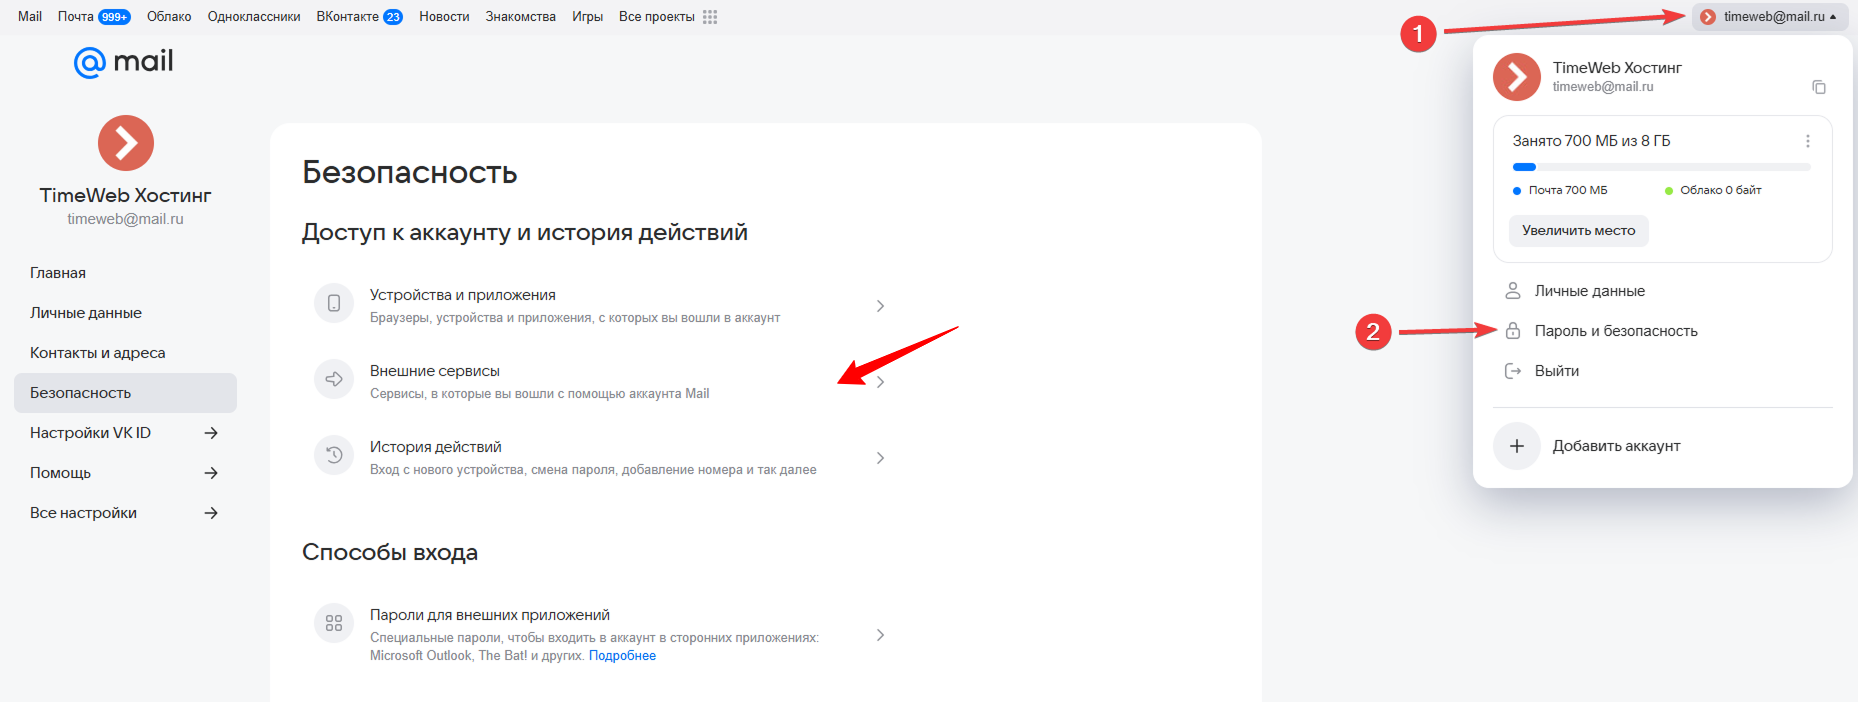
Task: Open the all projects grid icon
Action: [710, 17]
